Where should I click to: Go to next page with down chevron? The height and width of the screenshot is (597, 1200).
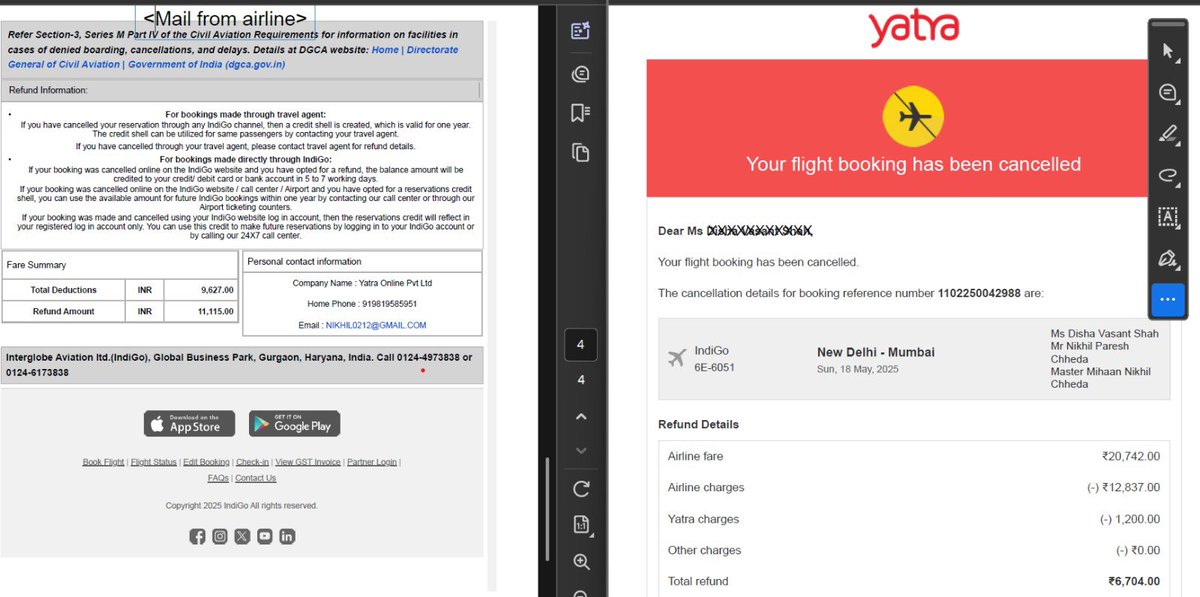click(581, 451)
